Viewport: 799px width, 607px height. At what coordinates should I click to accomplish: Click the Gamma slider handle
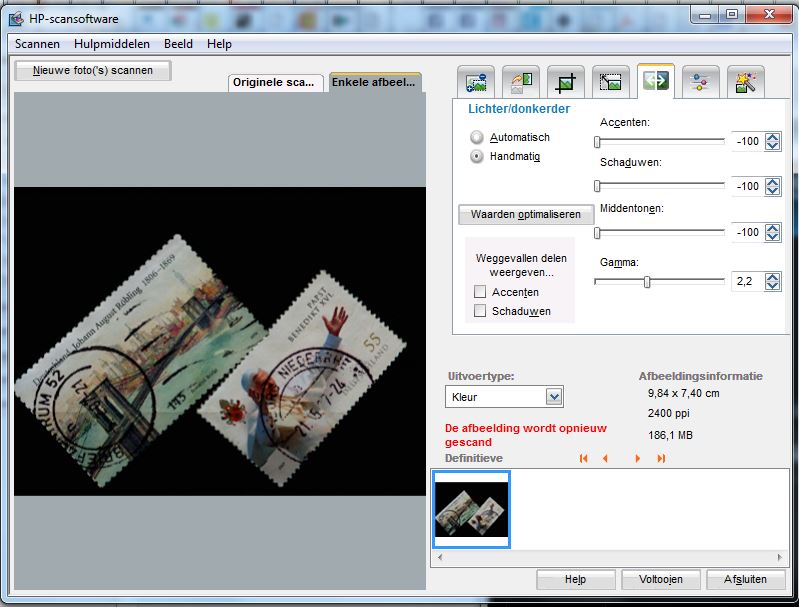tap(647, 281)
